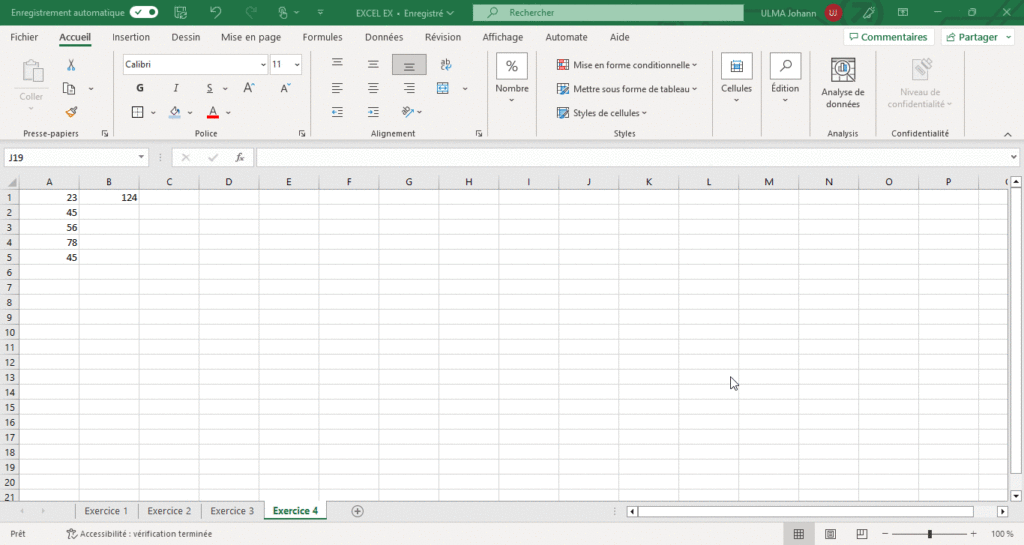Screen dimensions: 1024x545
Task: Decrease font size with smaller A icon
Action: [285, 88]
